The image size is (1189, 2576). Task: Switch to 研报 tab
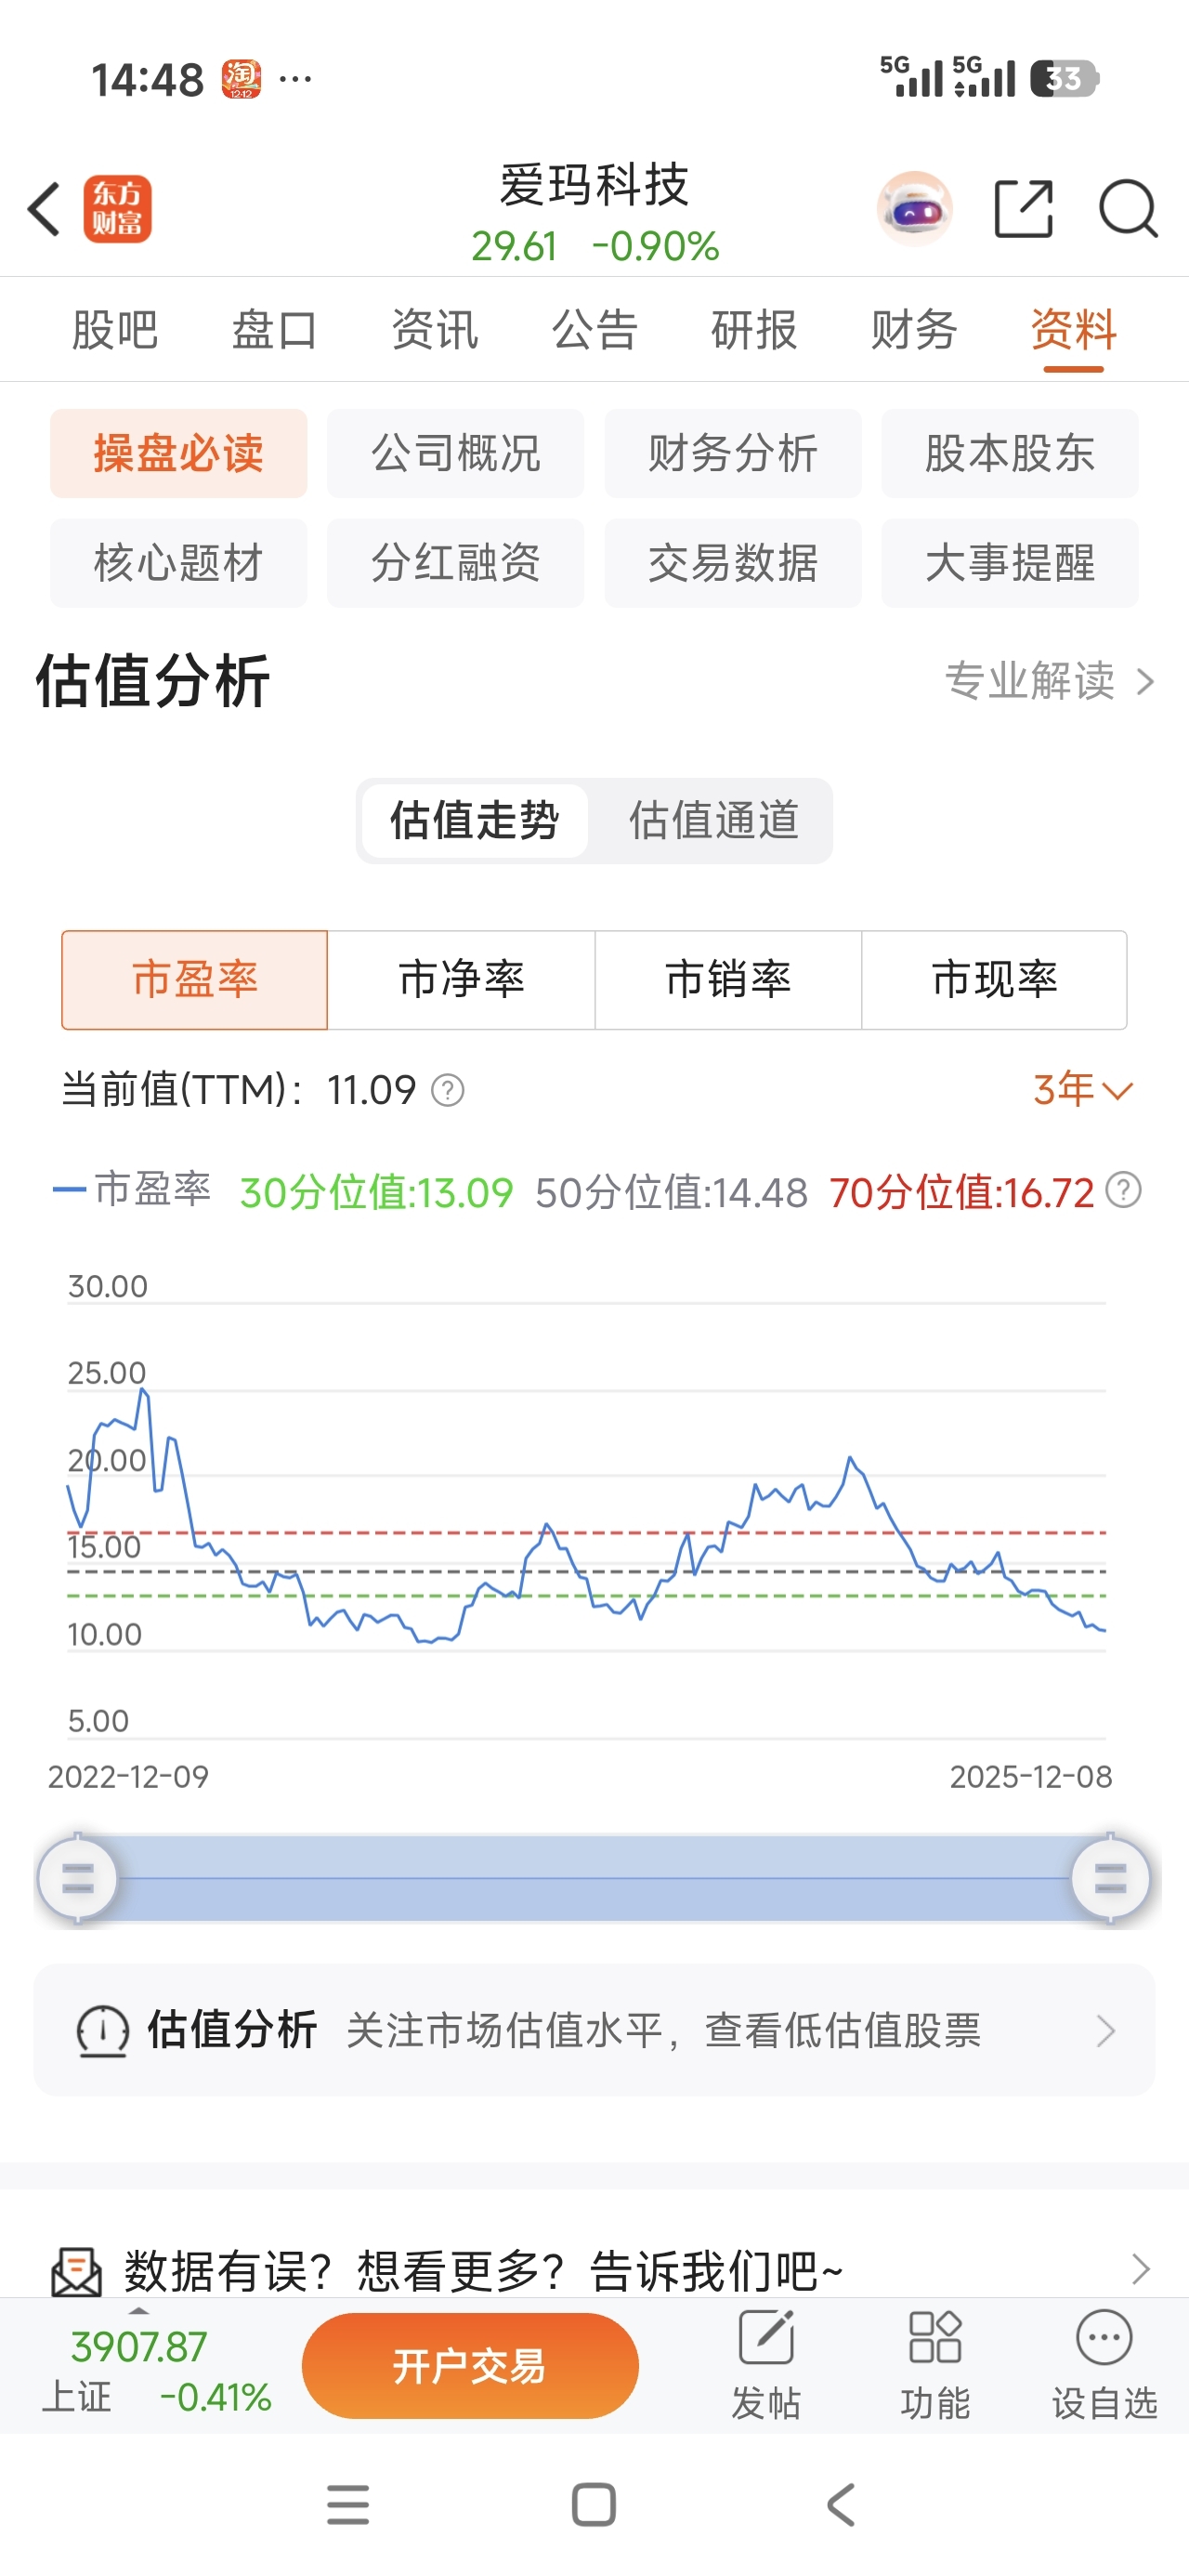click(x=754, y=330)
